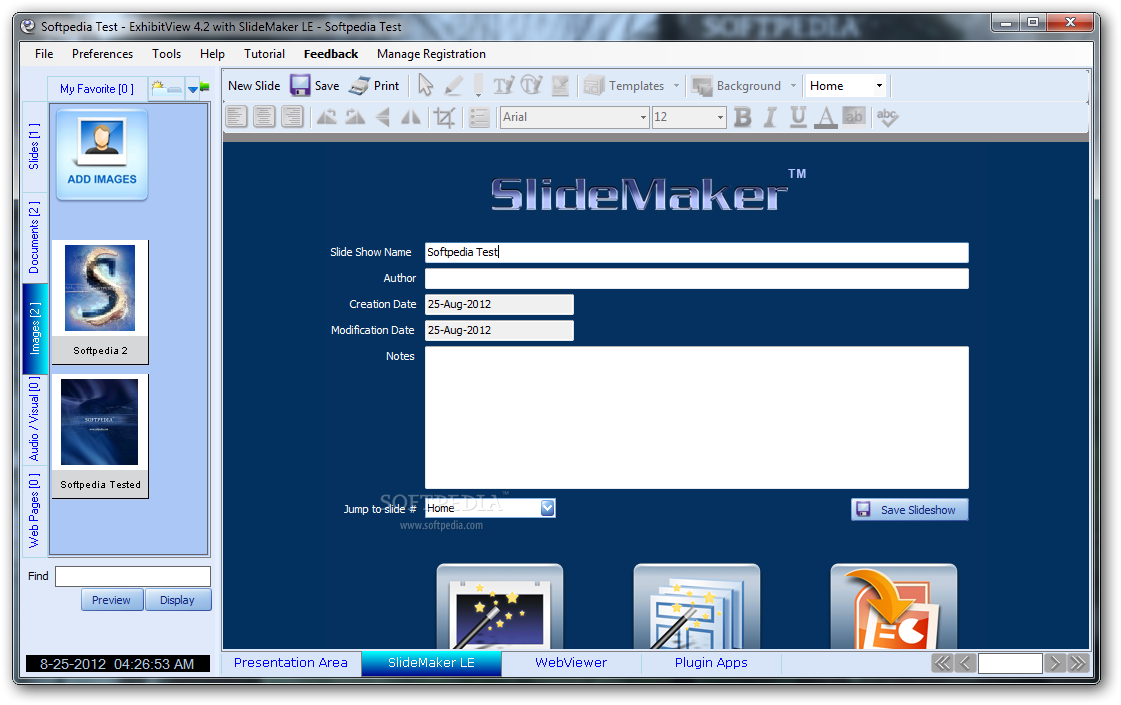Click the template wizard documents icon
This screenshot has height=705, width=1121.
tap(696, 606)
